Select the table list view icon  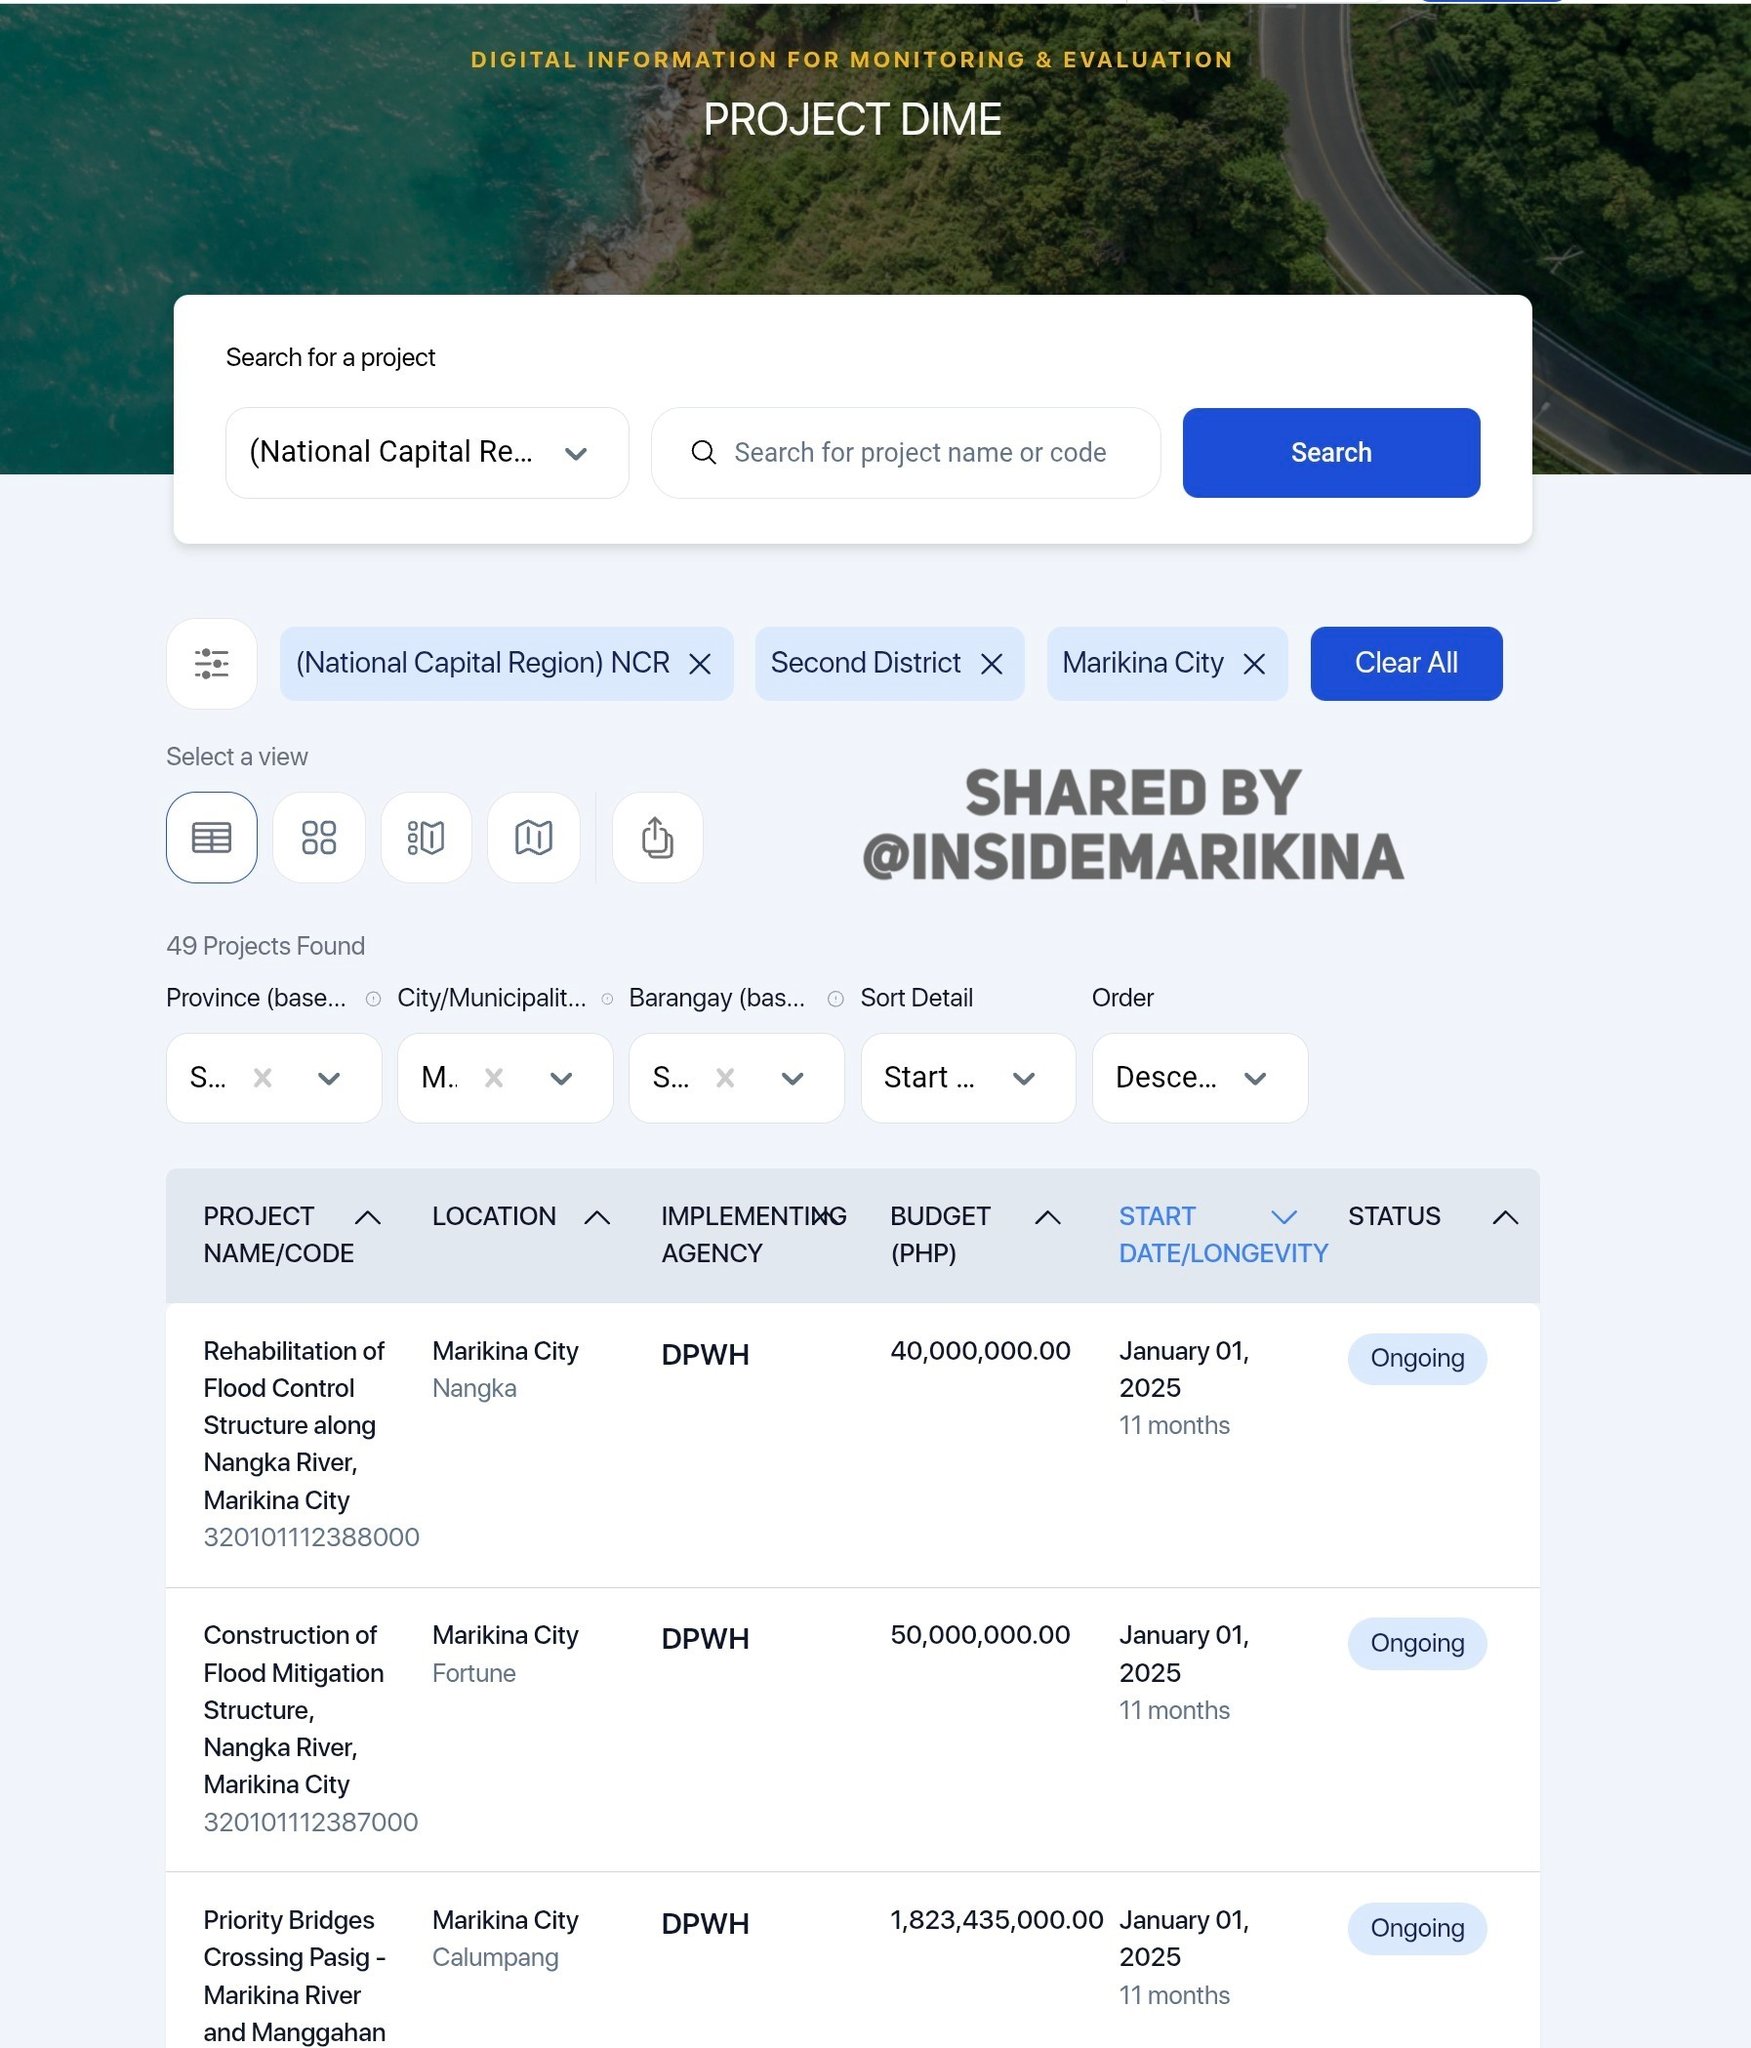click(211, 837)
